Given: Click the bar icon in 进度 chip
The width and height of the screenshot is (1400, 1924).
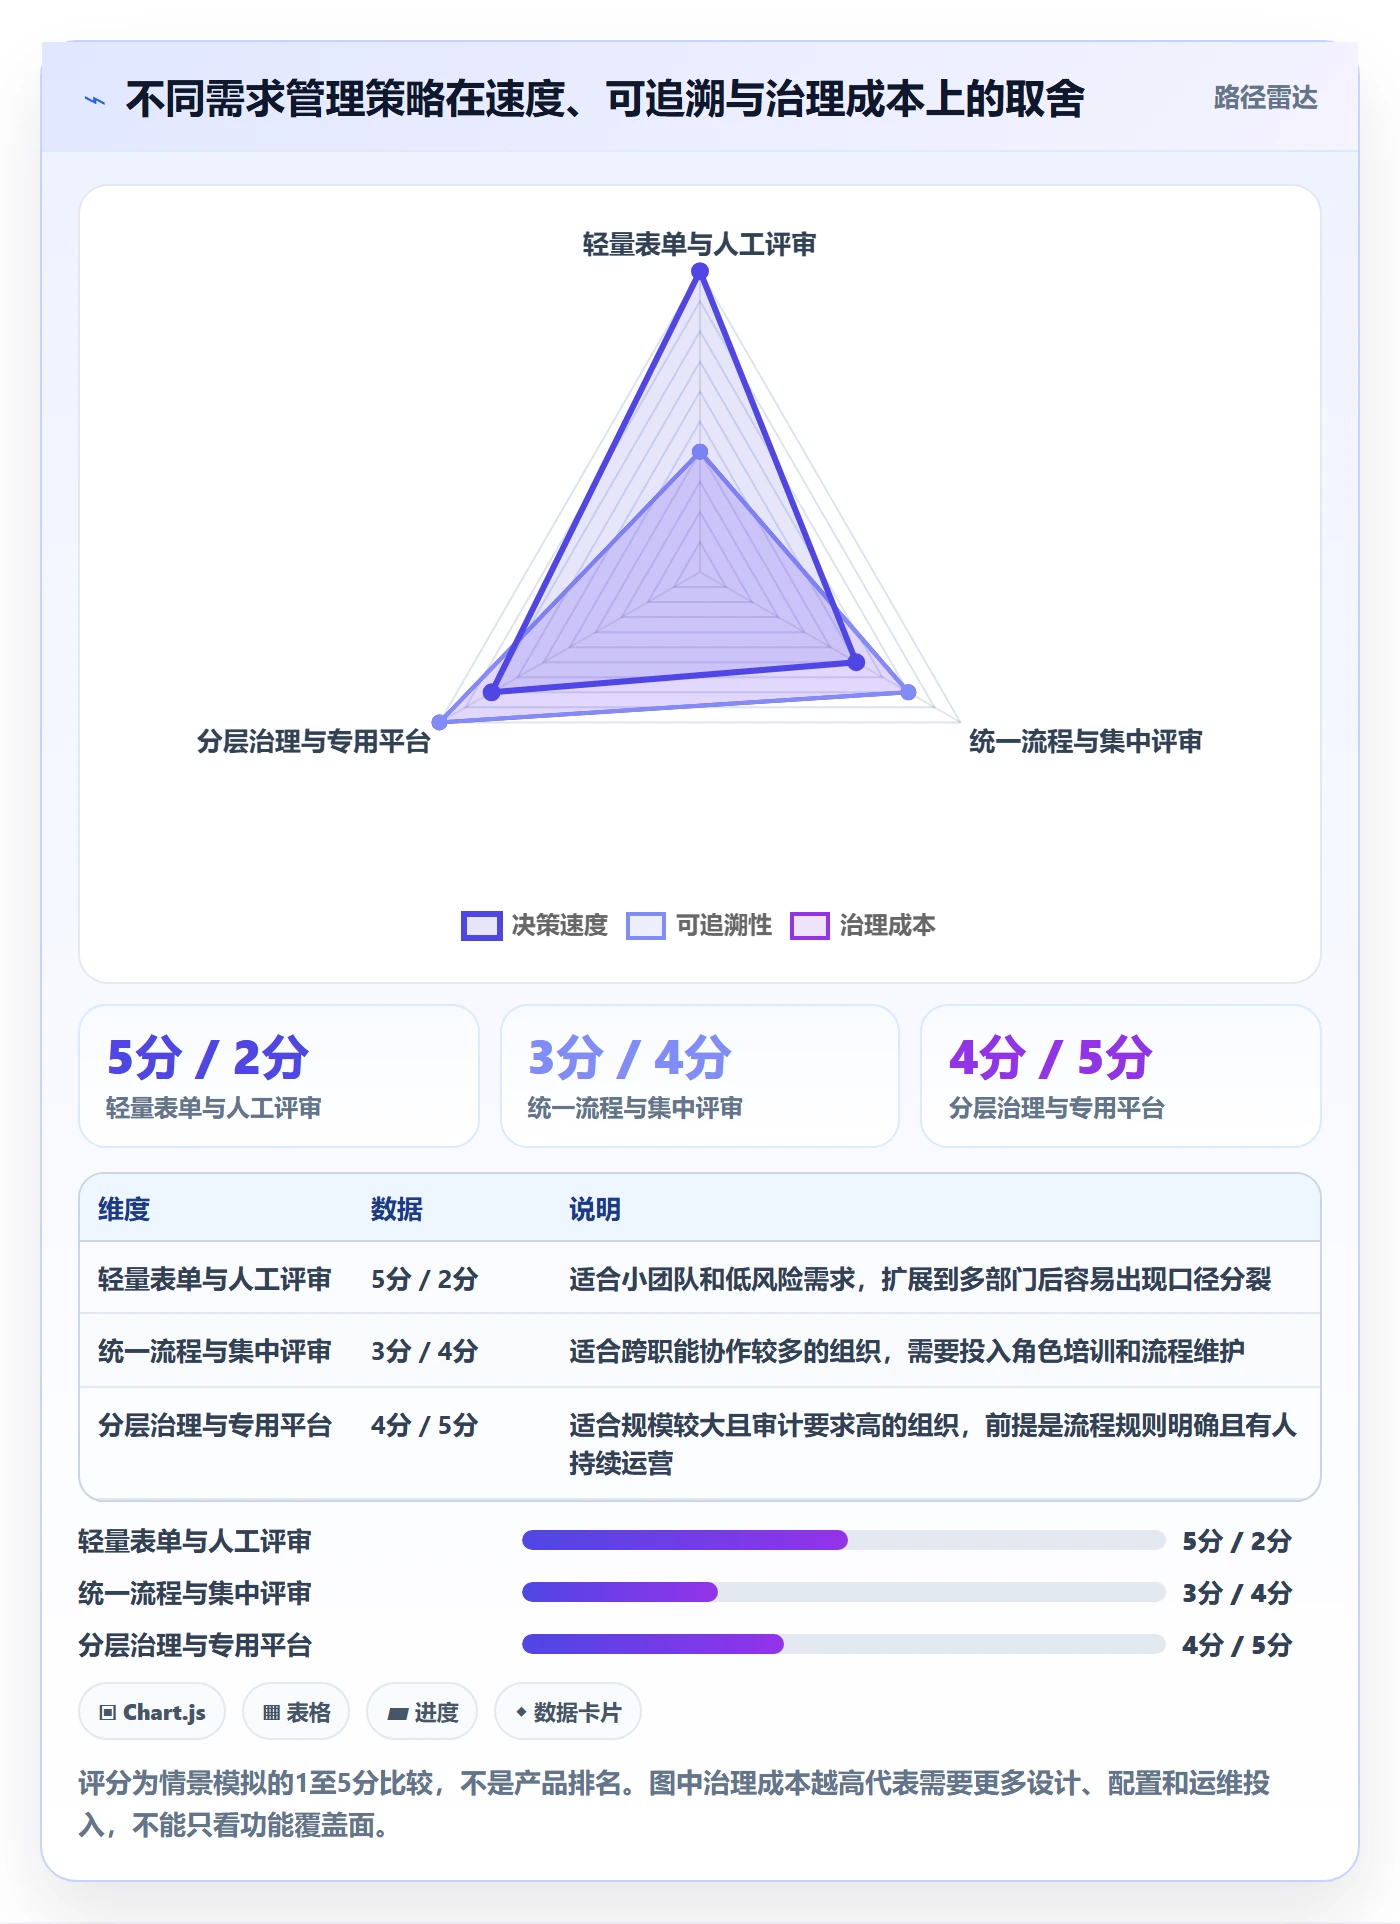Looking at the screenshot, I should click(397, 1714).
